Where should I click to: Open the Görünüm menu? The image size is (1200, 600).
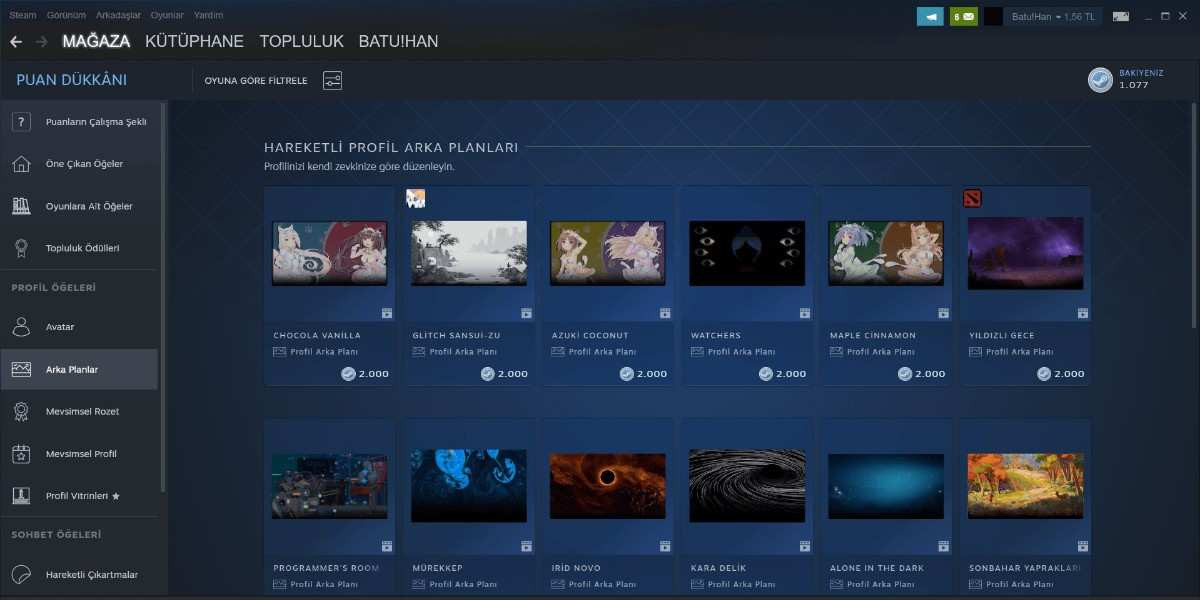(66, 15)
